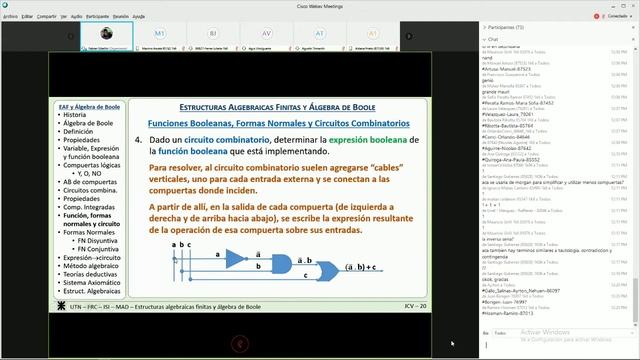Open the Participante menu
The height and width of the screenshot is (360, 640).
point(97,17)
